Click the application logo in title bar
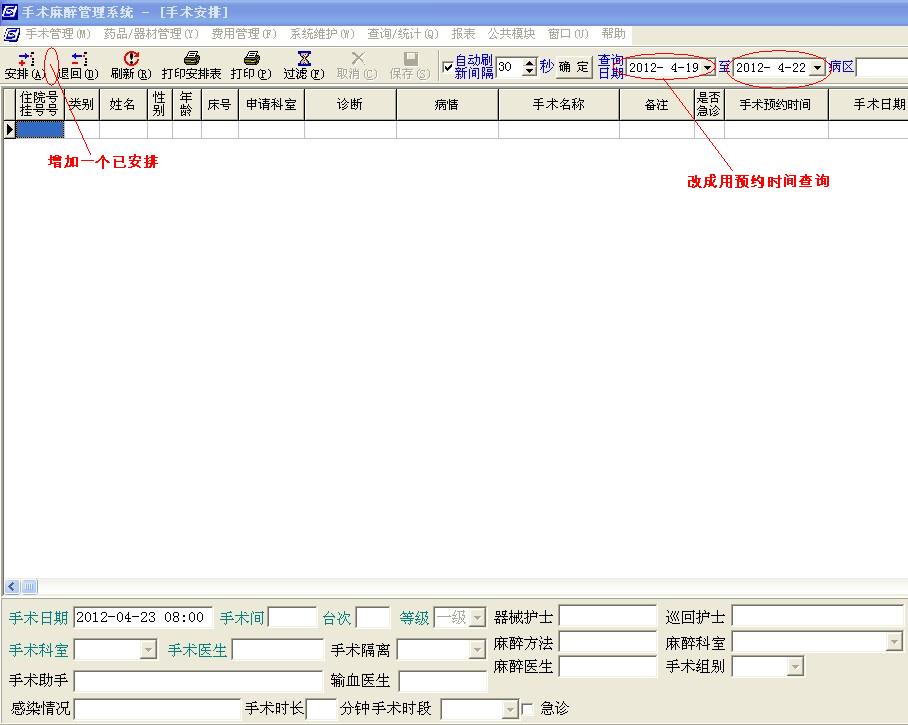This screenshot has width=908, height=725. point(10,11)
